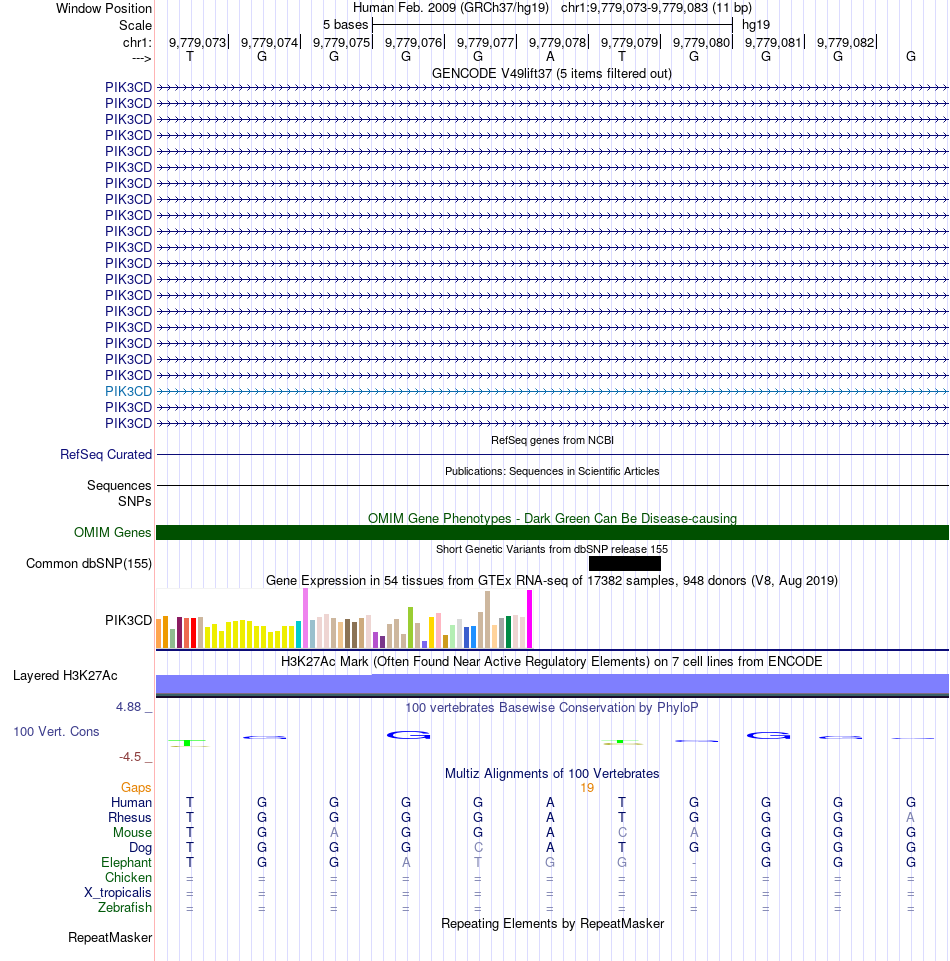Click the hg19 assembly label by the scale bar
The image size is (950, 961).
pos(756,25)
